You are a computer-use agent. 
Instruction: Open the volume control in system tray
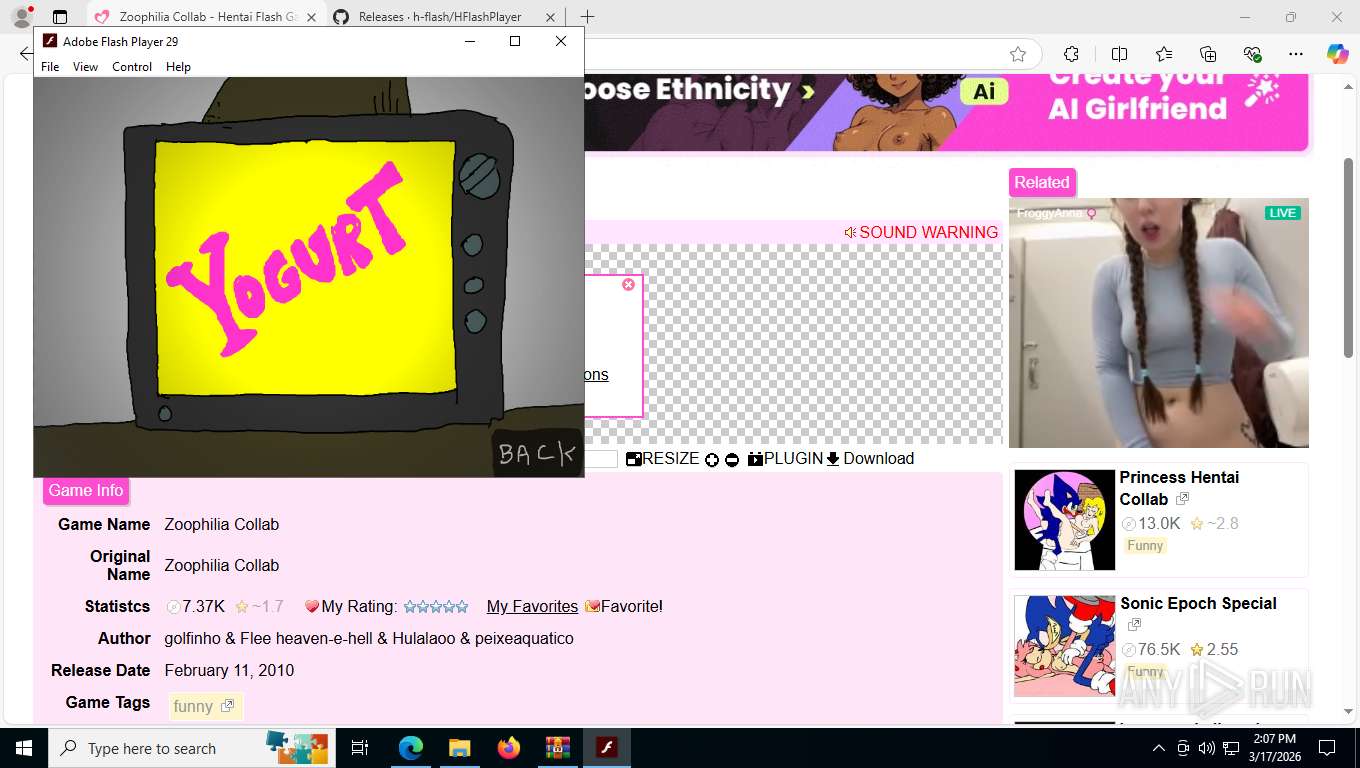pyautogui.click(x=1207, y=748)
